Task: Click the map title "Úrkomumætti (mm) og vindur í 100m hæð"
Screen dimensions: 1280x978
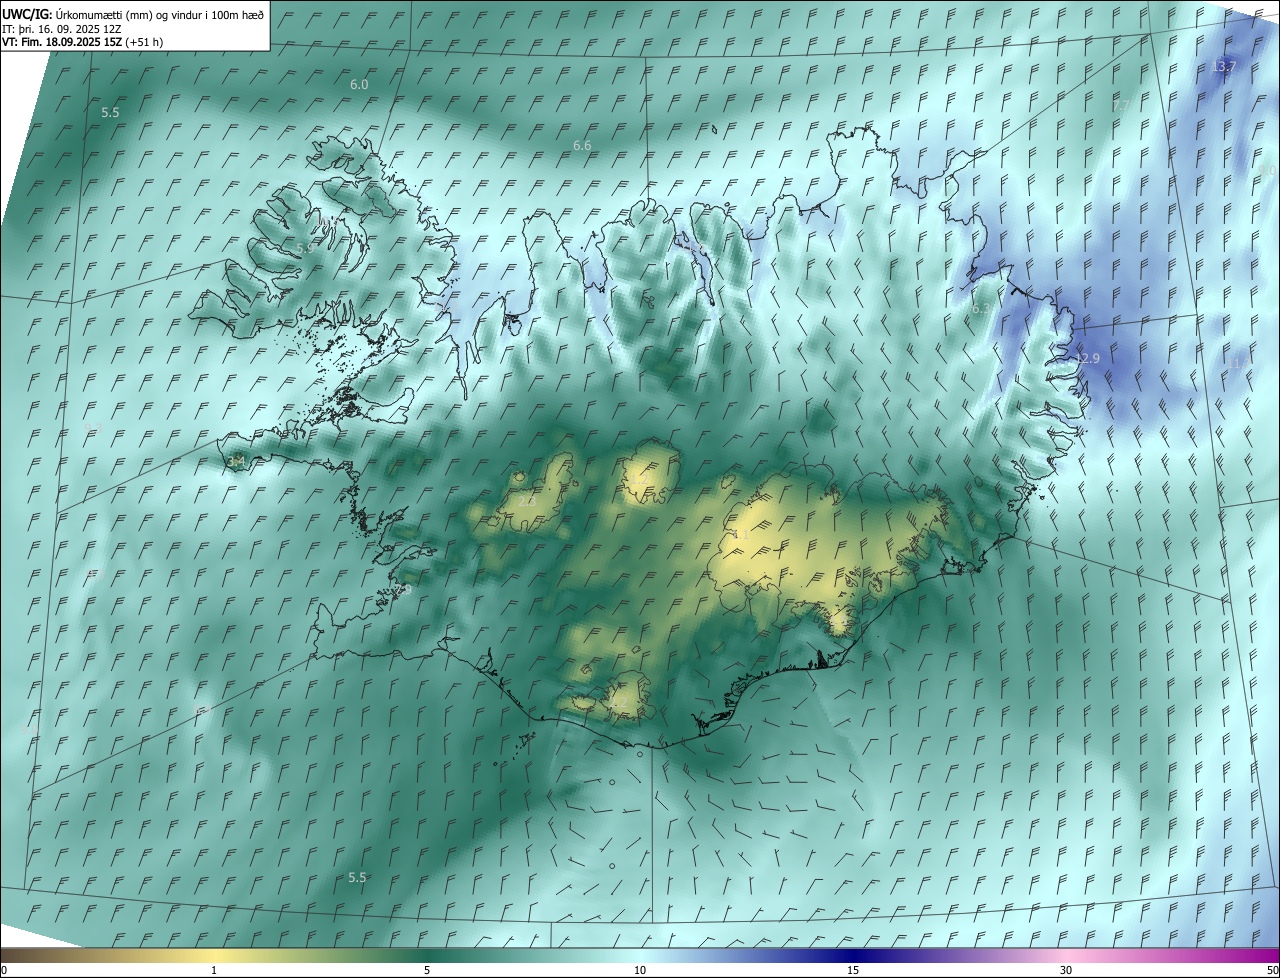Action: click(160, 14)
